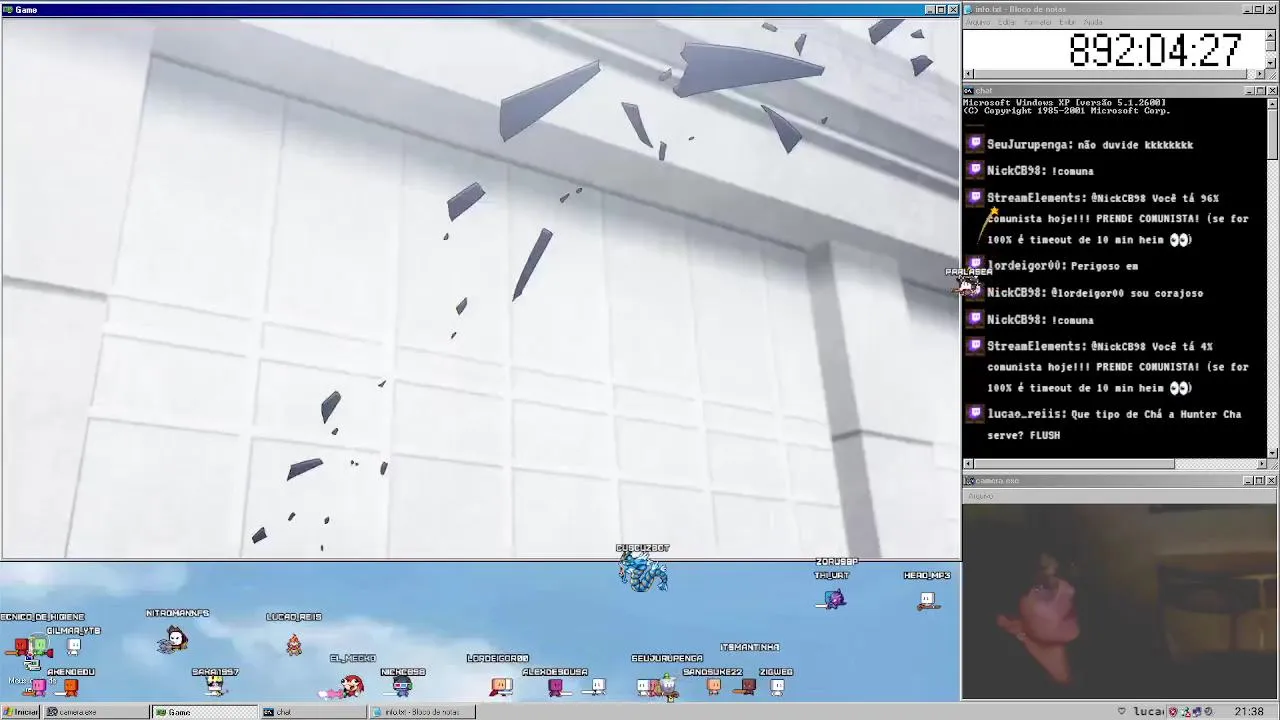
Task: Click the chat console title icon
Action: 969,91
